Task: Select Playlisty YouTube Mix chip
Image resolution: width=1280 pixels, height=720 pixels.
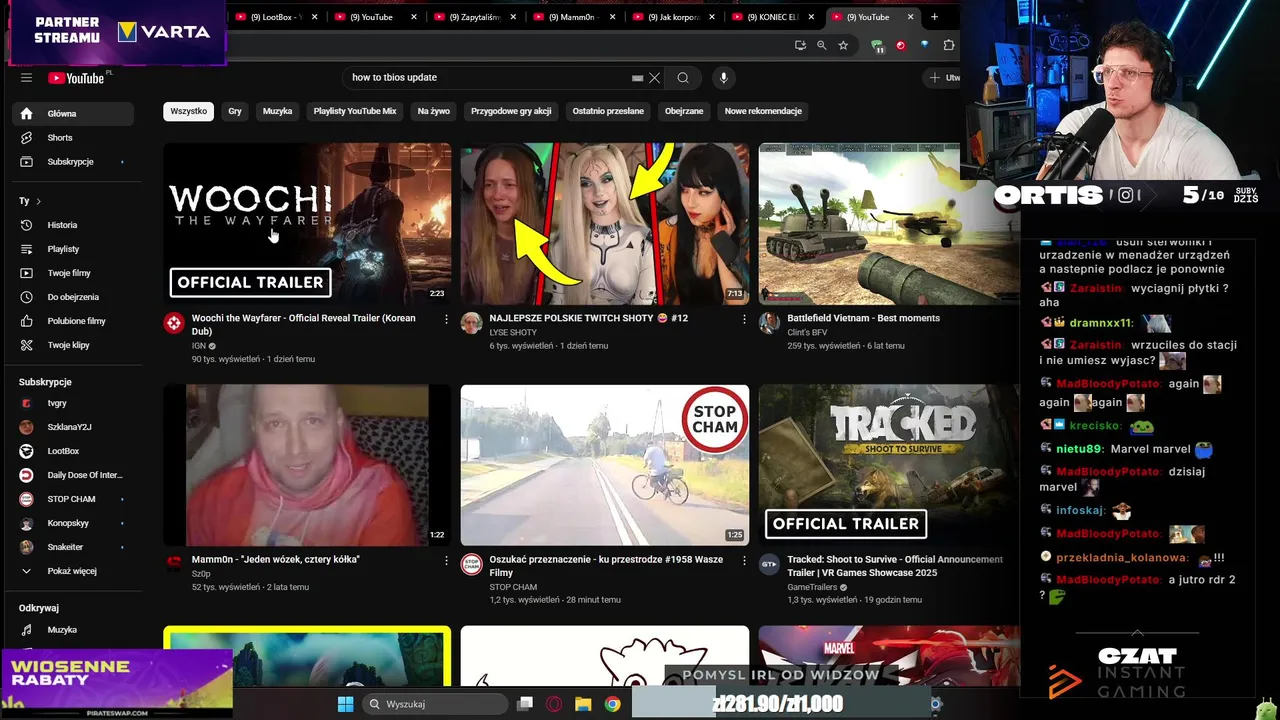Action: [355, 111]
